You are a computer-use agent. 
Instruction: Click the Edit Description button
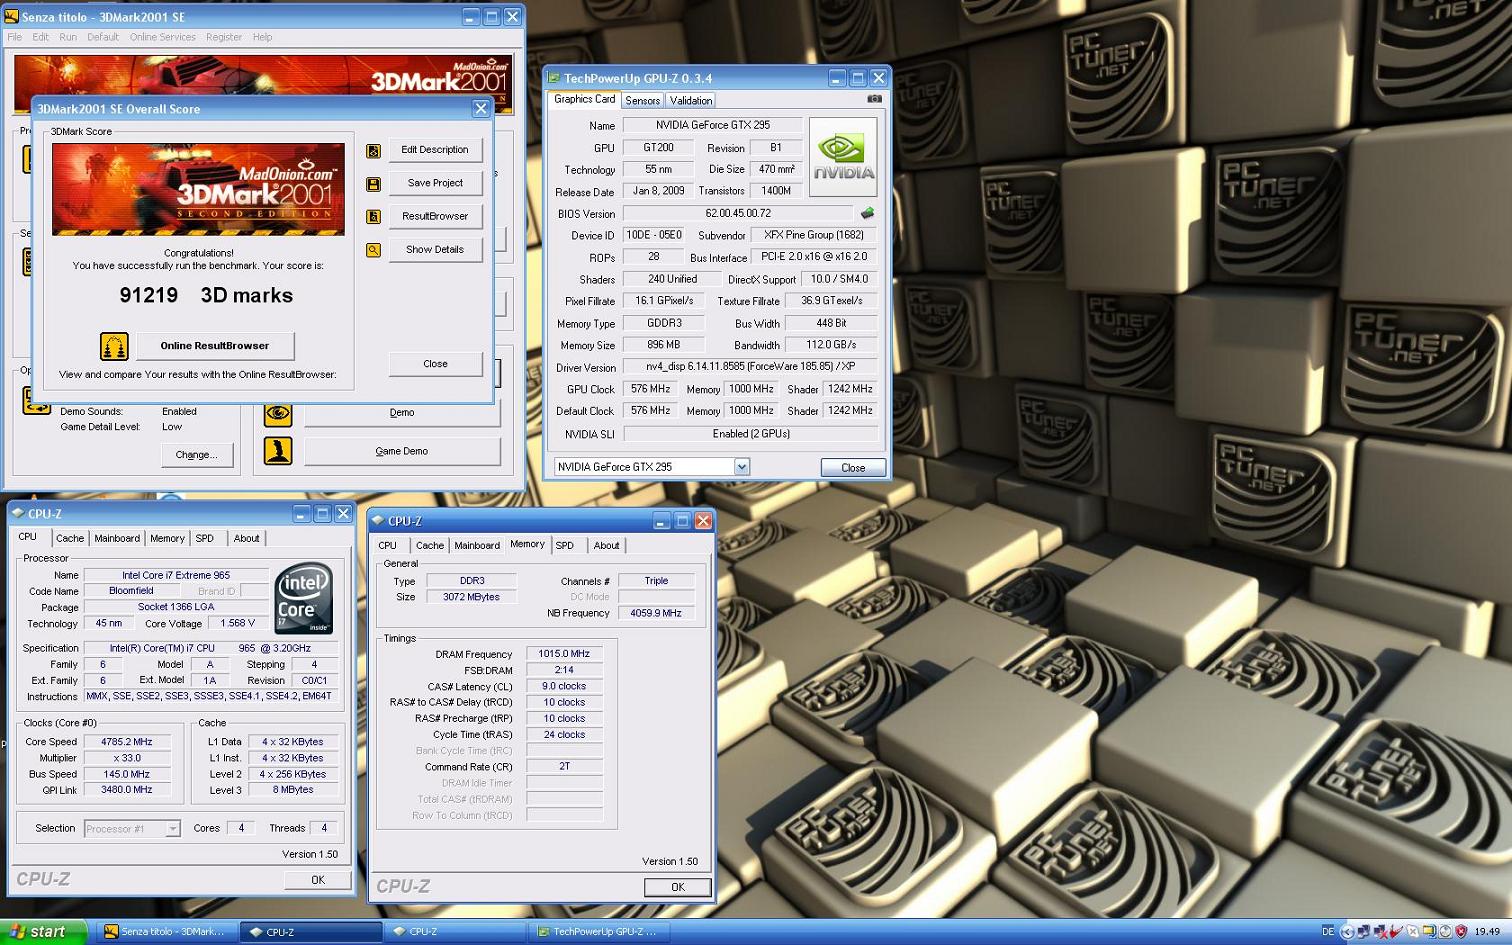(x=435, y=150)
